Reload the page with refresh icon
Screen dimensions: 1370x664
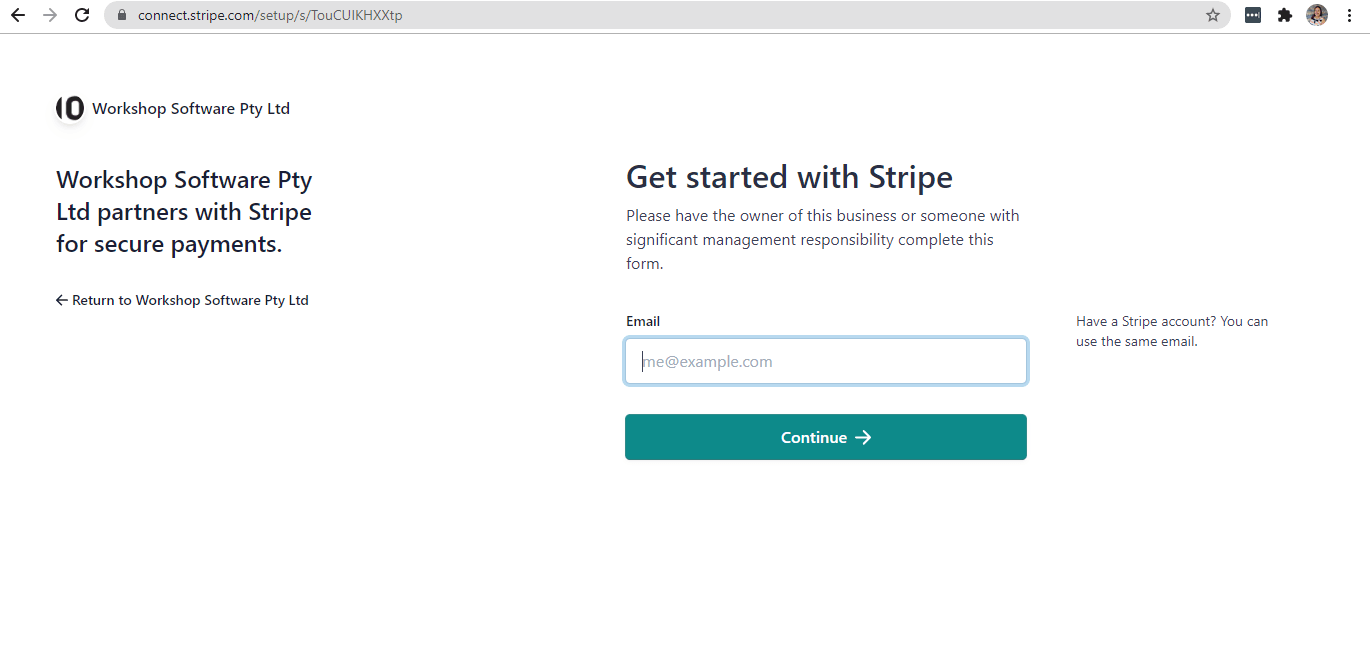(x=83, y=15)
